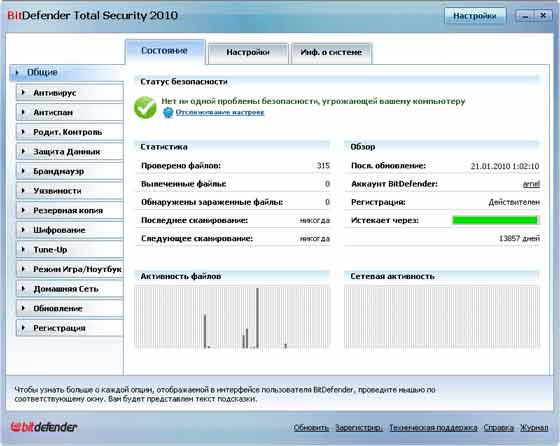Open the Журнал link
Screen dimensions: 560x446
(x=534, y=427)
